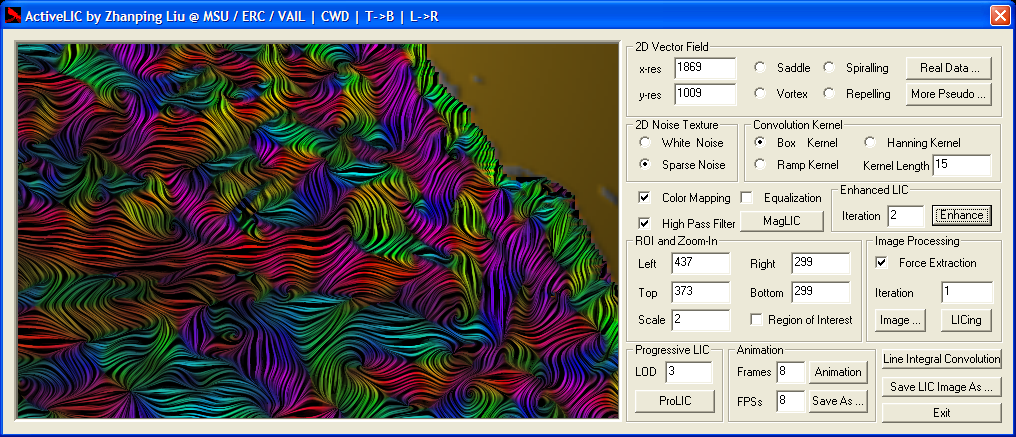Select the Hanning Kernel option
Image resolution: width=1016 pixels, height=437 pixels.
click(x=870, y=143)
